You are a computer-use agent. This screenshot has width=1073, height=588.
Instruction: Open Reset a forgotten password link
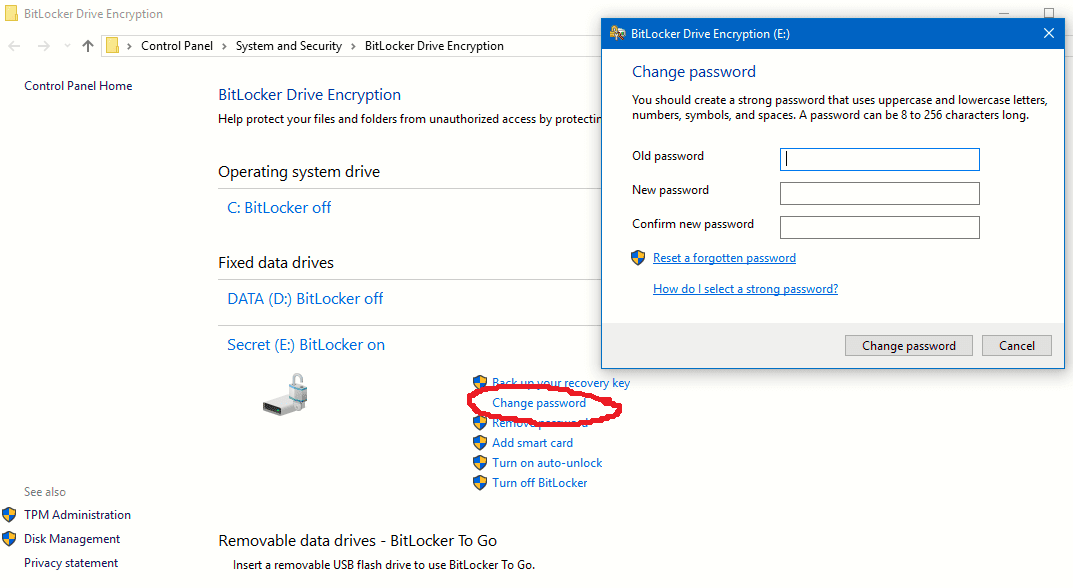tap(724, 258)
